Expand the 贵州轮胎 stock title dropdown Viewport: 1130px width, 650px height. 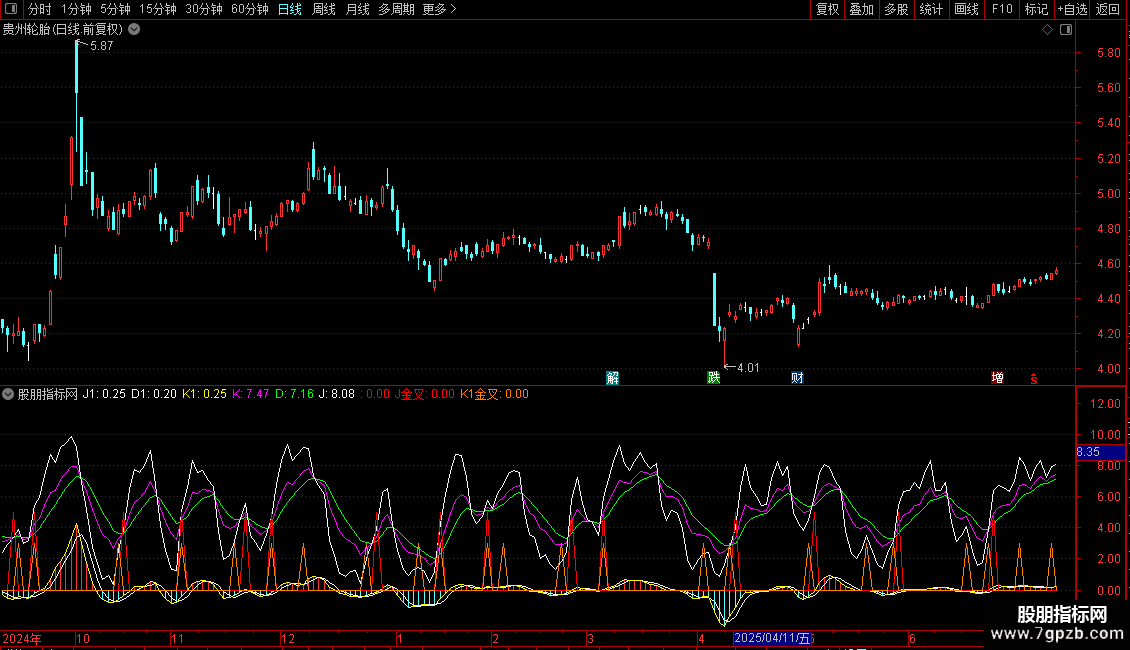point(134,29)
